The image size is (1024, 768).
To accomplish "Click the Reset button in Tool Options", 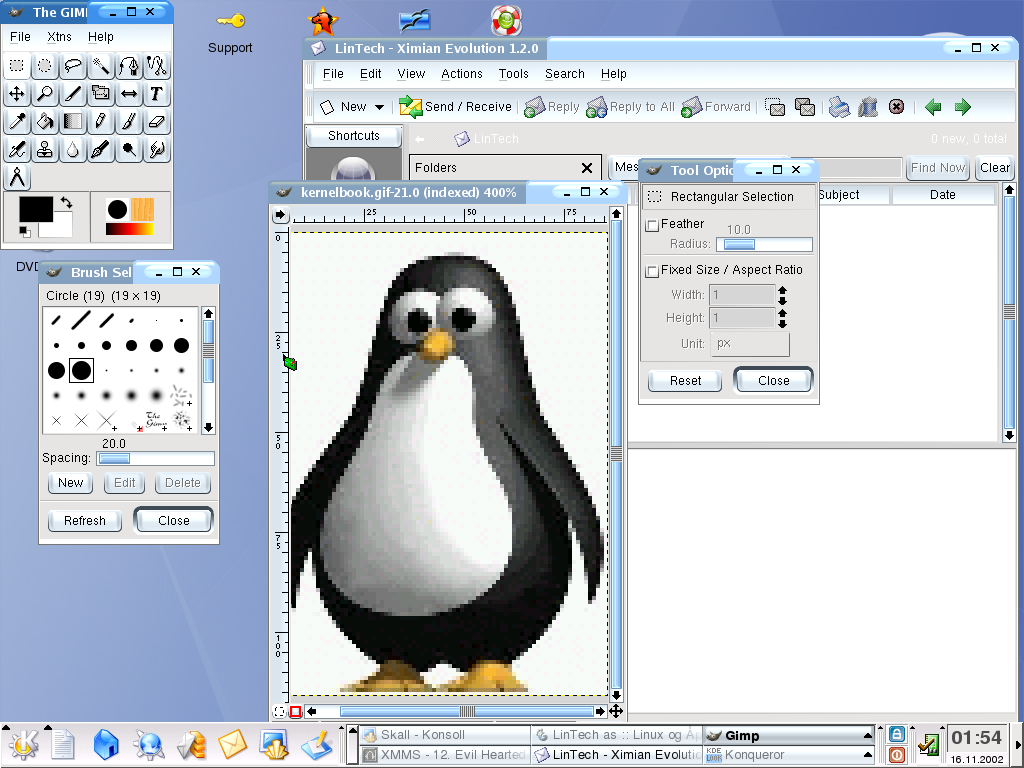I will pyautogui.click(x=685, y=381).
